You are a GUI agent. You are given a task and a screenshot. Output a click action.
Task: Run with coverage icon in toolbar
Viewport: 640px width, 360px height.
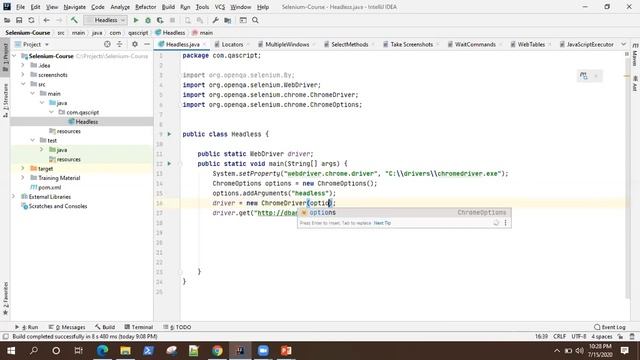tap(160, 20)
